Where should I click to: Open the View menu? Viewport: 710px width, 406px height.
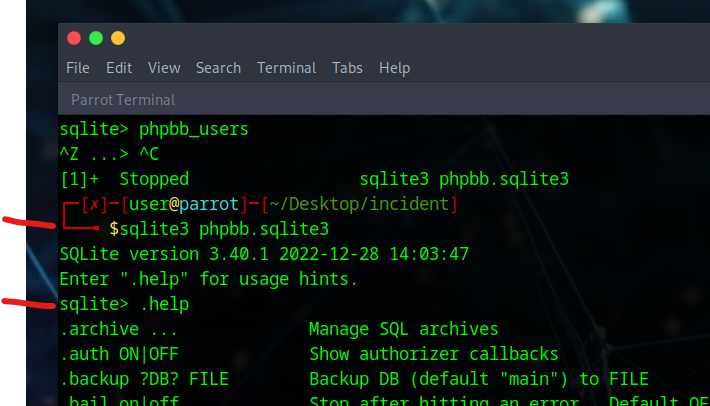[164, 68]
